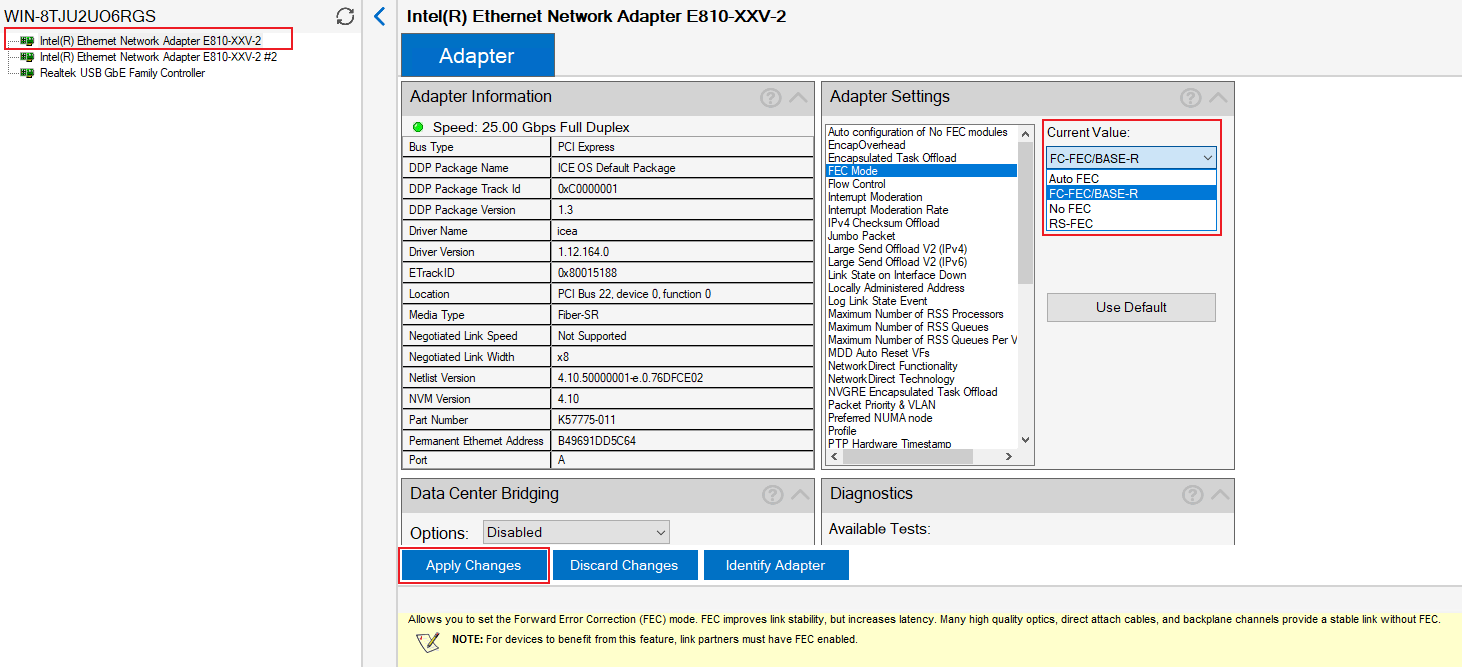Viewport: 1462px width, 667px height.
Task: Select FEC Mode setting
Action: 921,171
